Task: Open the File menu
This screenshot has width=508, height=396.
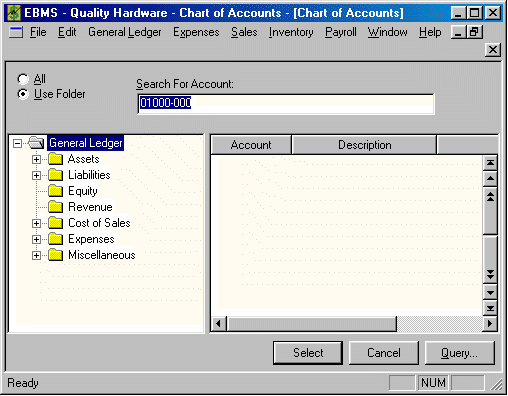Action: [x=38, y=32]
